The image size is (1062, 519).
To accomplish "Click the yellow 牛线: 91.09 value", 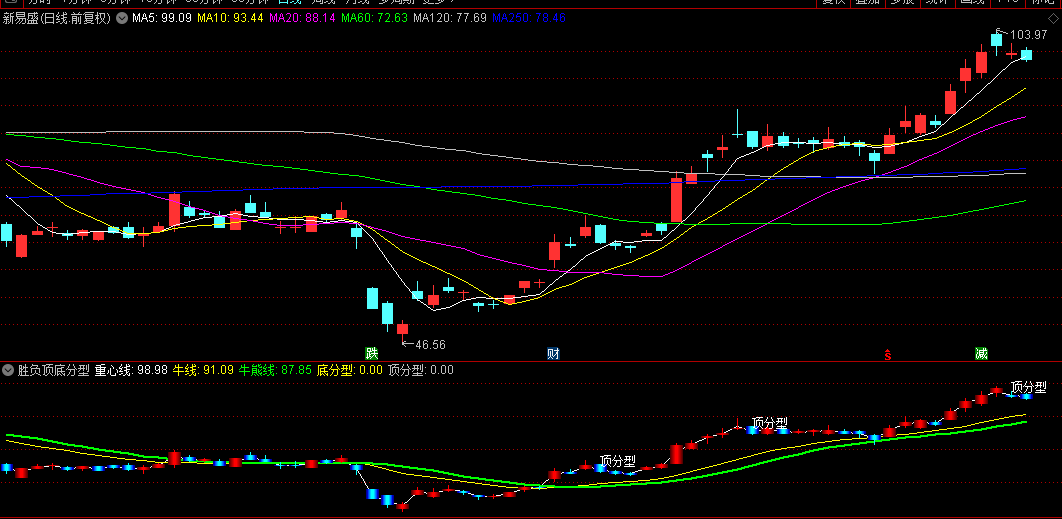I will [203, 370].
